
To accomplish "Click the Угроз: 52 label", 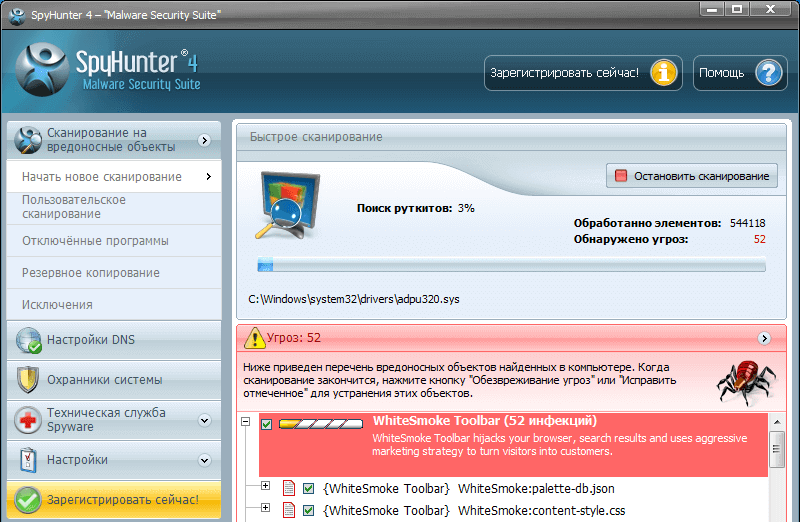I will point(294,338).
